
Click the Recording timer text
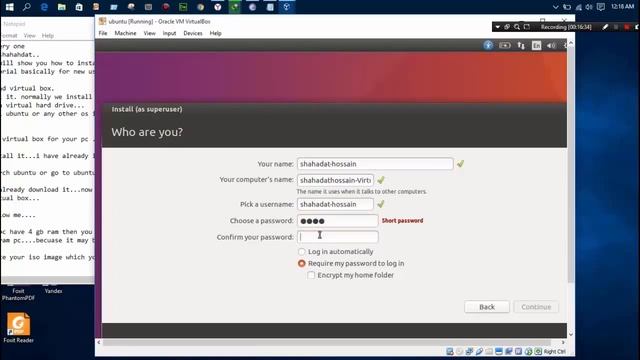pyautogui.click(x=566, y=27)
